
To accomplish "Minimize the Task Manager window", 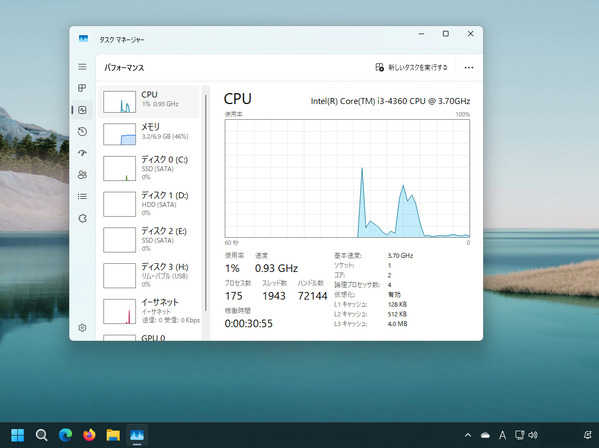I will point(421,34).
